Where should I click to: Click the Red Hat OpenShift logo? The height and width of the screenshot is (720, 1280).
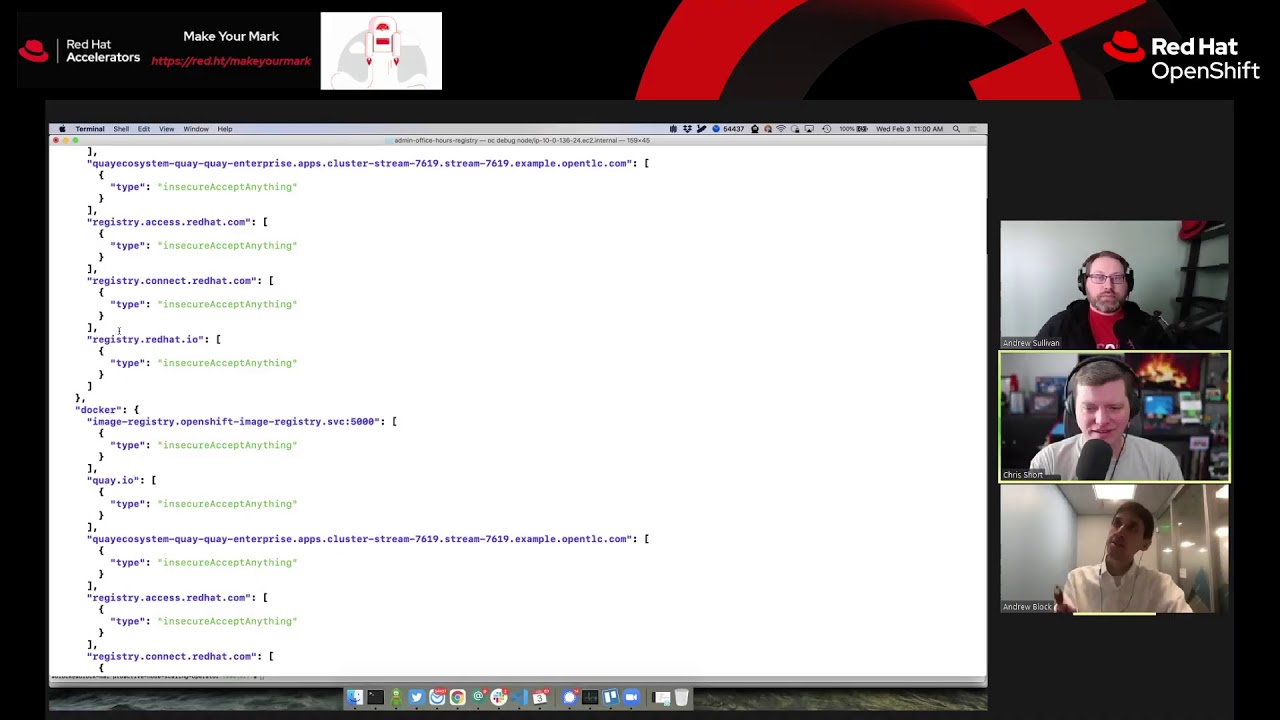click(x=1181, y=56)
